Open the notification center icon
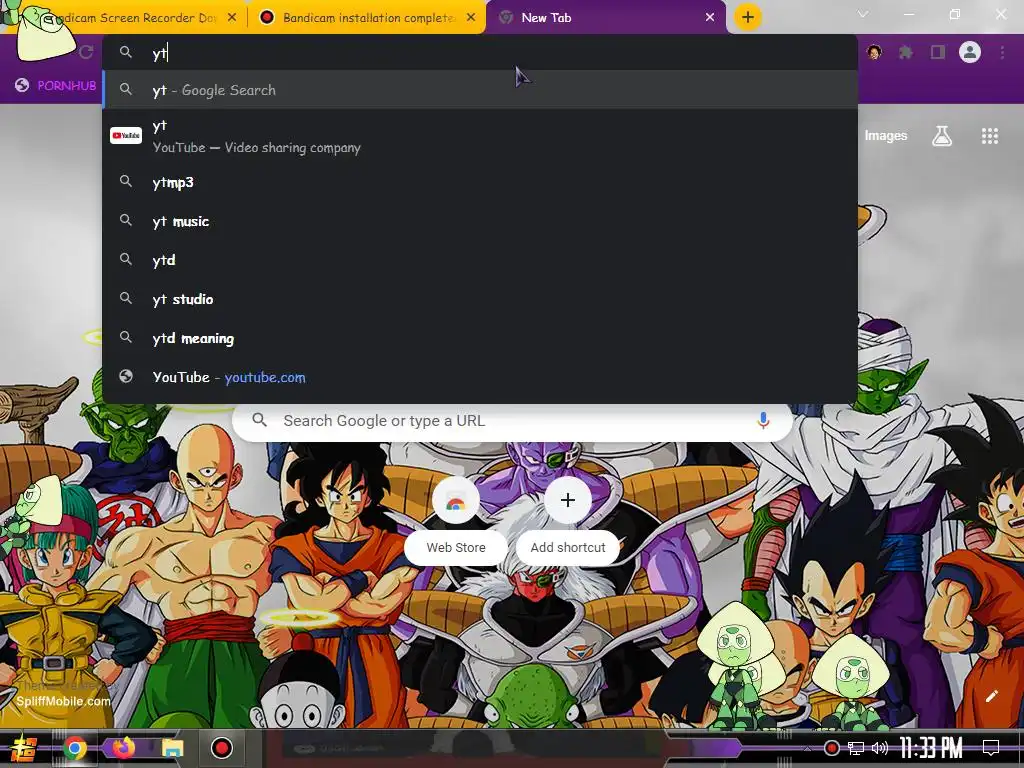1024x768 pixels. pos(991,748)
